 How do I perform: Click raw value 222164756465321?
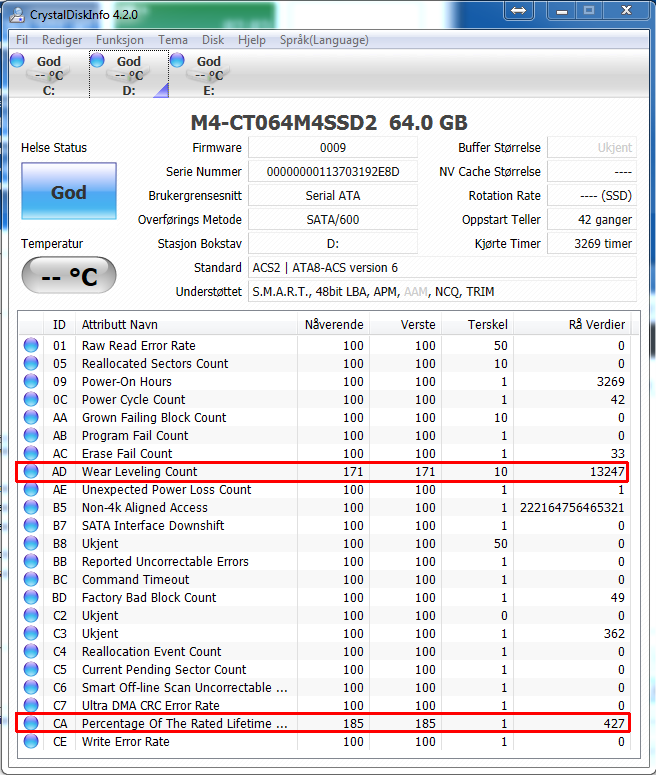572,508
